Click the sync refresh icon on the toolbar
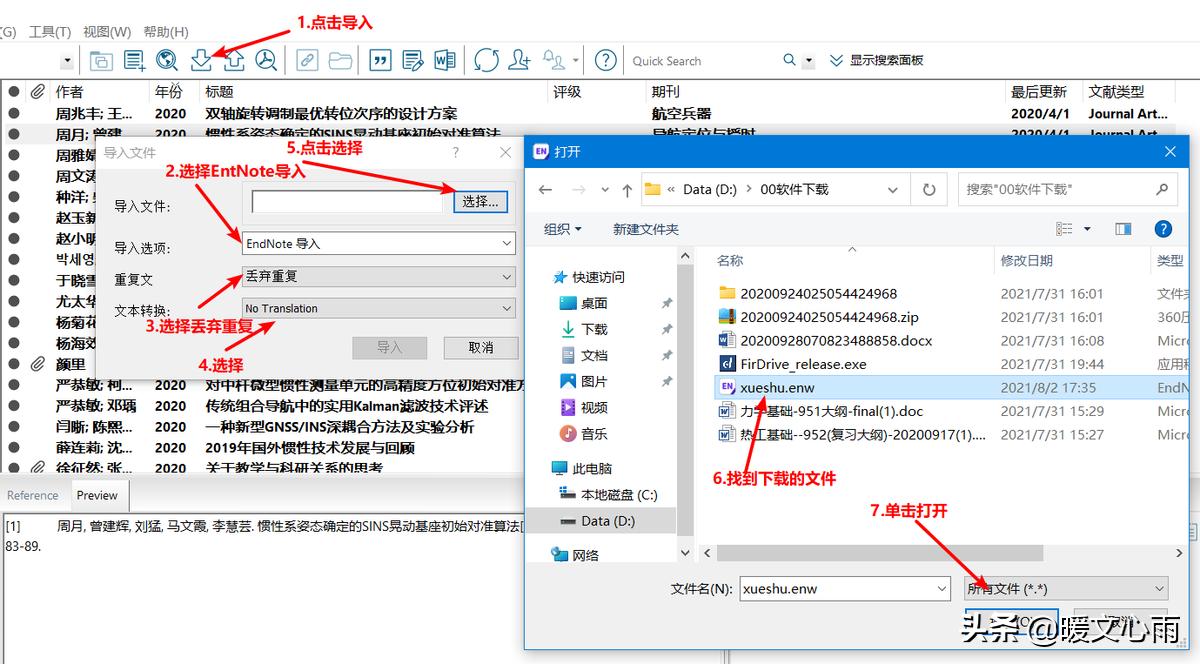The image size is (1200, 664). click(486, 60)
